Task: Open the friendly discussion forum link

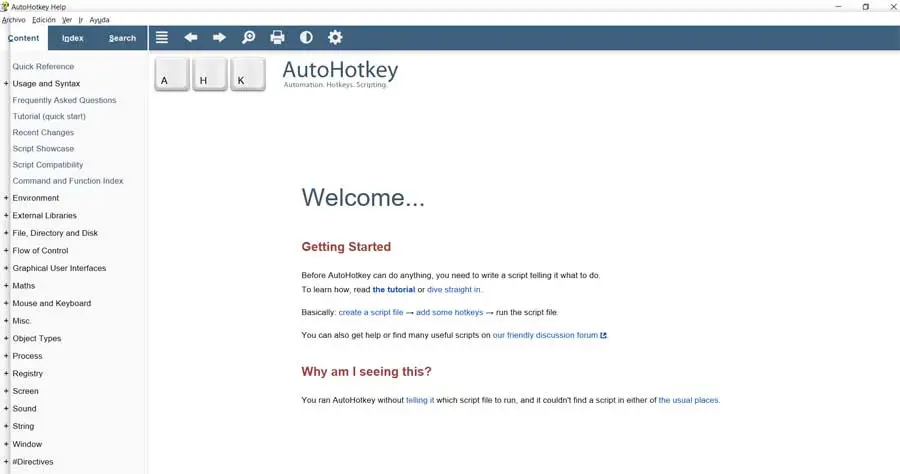Action: pyautogui.click(x=545, y=335)
